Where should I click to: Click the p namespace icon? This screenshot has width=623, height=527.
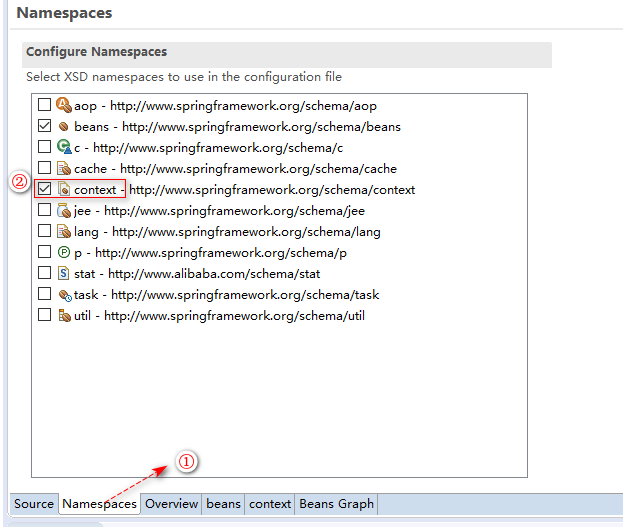pos(64,252)
